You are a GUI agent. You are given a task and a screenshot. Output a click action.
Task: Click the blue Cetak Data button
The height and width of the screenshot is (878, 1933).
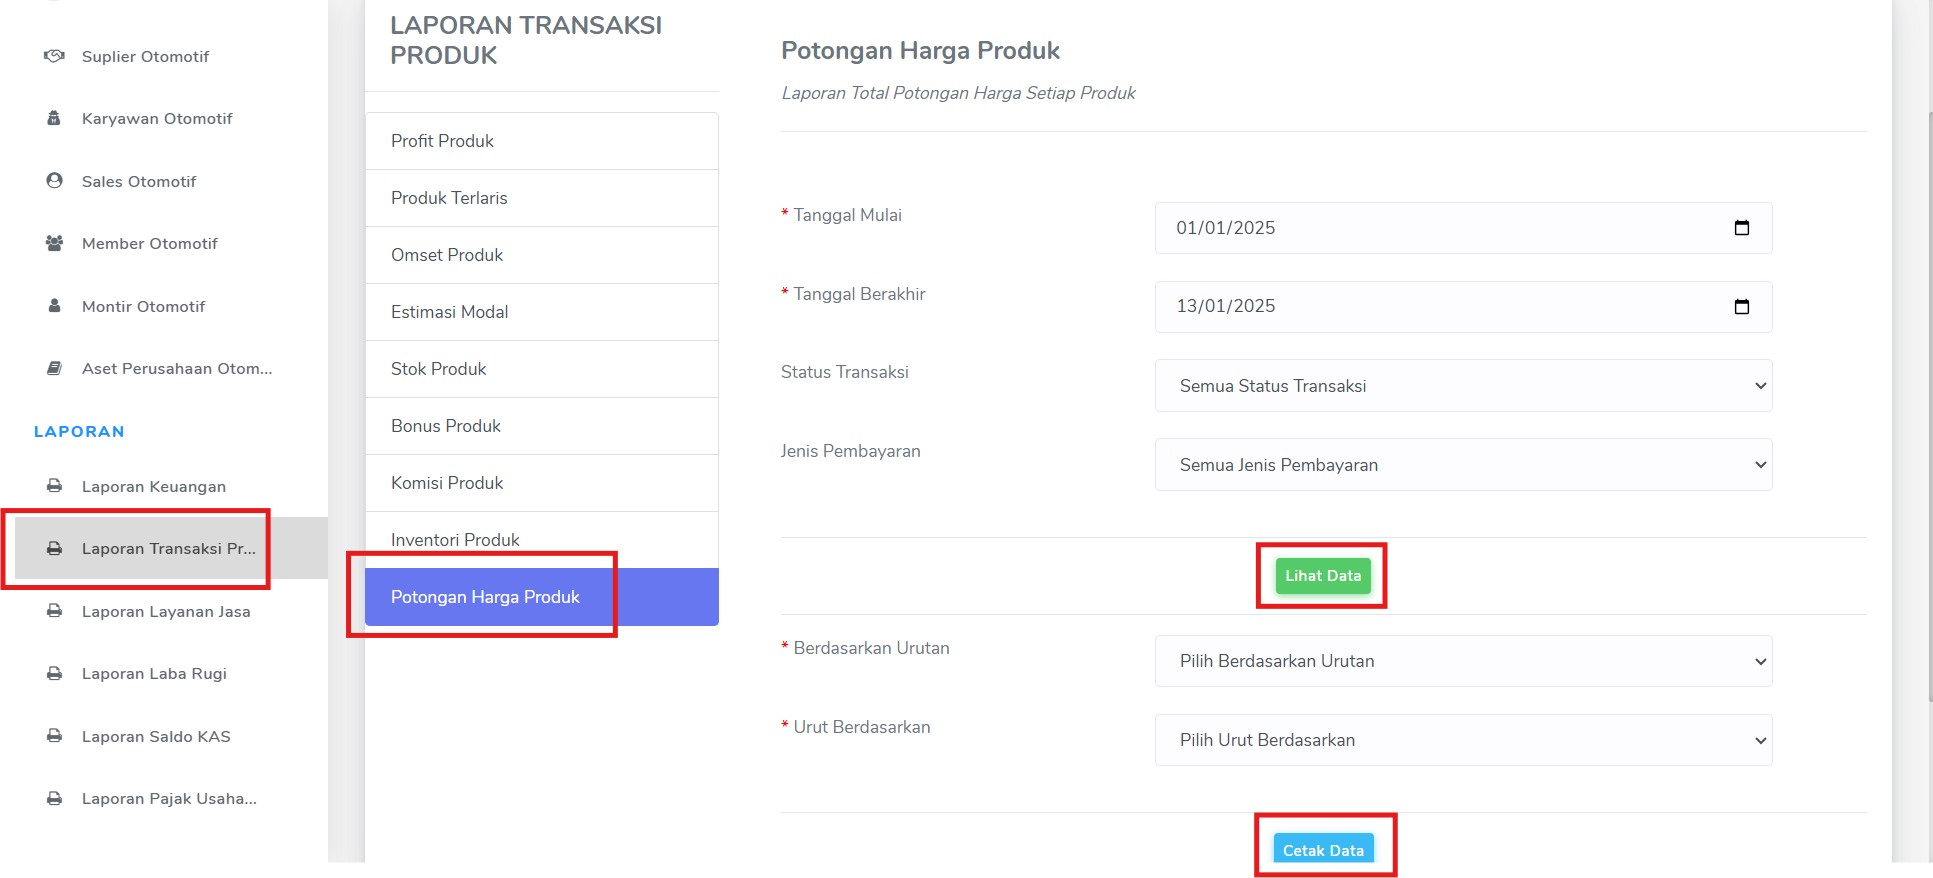click(x=1323, y=849)
